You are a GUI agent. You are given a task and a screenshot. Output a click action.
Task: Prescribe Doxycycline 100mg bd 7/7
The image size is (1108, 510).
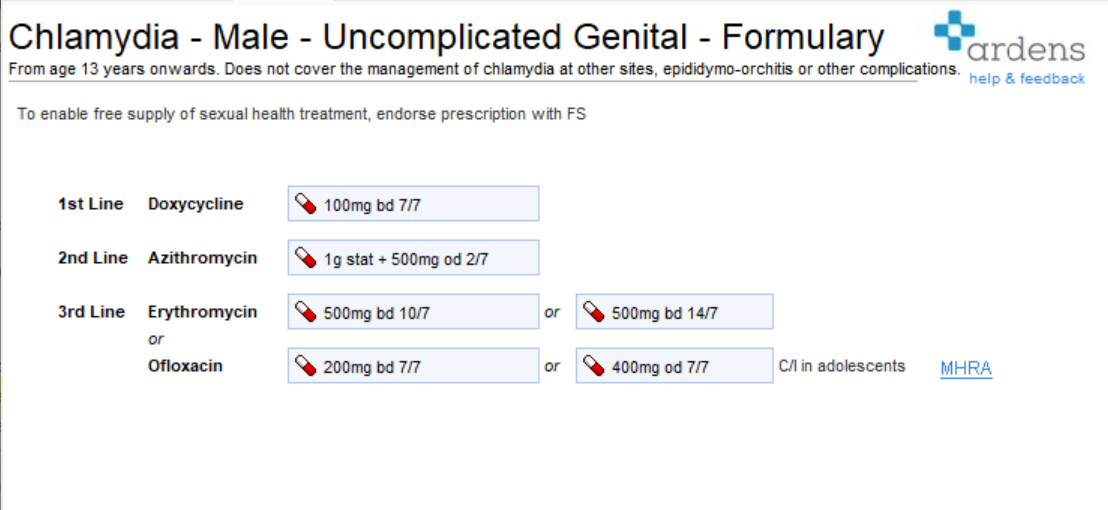413,204
